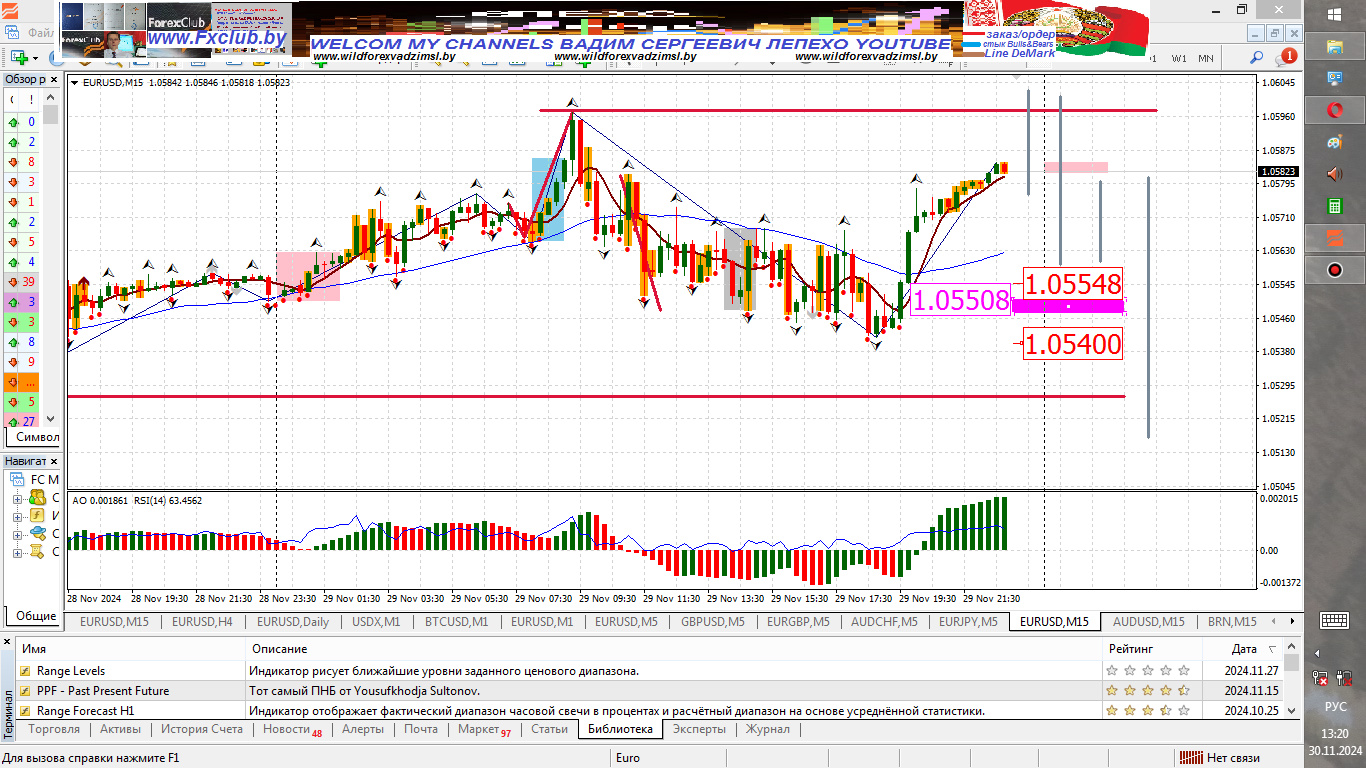Viewport: 1366px width, 768px height.
Task: Close the Terminal panel
Action: pyautogui.click(x=8, y=642)
